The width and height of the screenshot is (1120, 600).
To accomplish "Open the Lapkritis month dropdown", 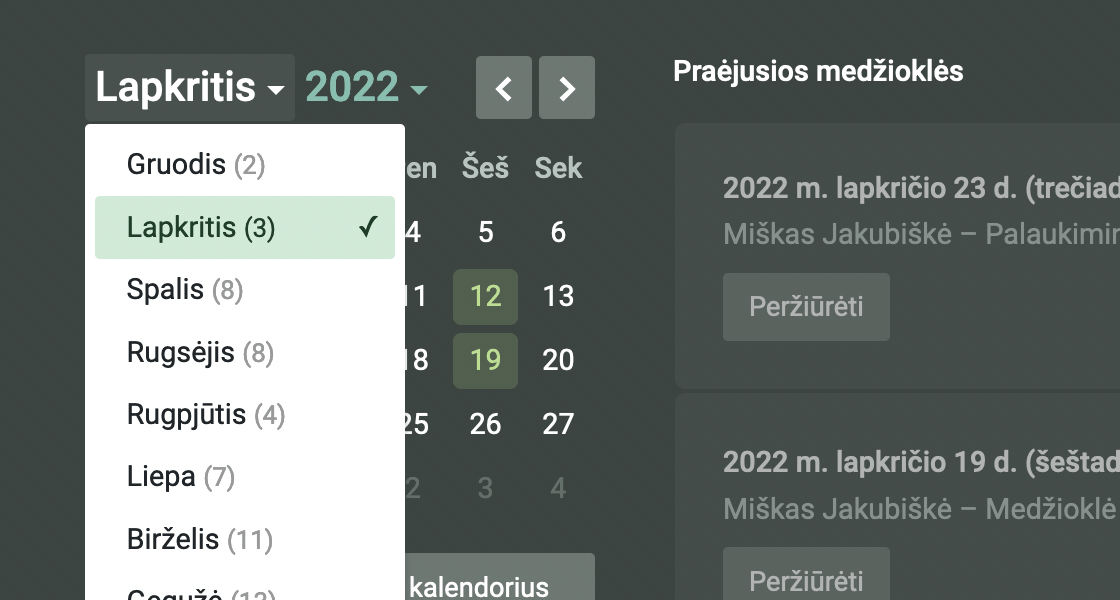I will click(x=190, y=88).
